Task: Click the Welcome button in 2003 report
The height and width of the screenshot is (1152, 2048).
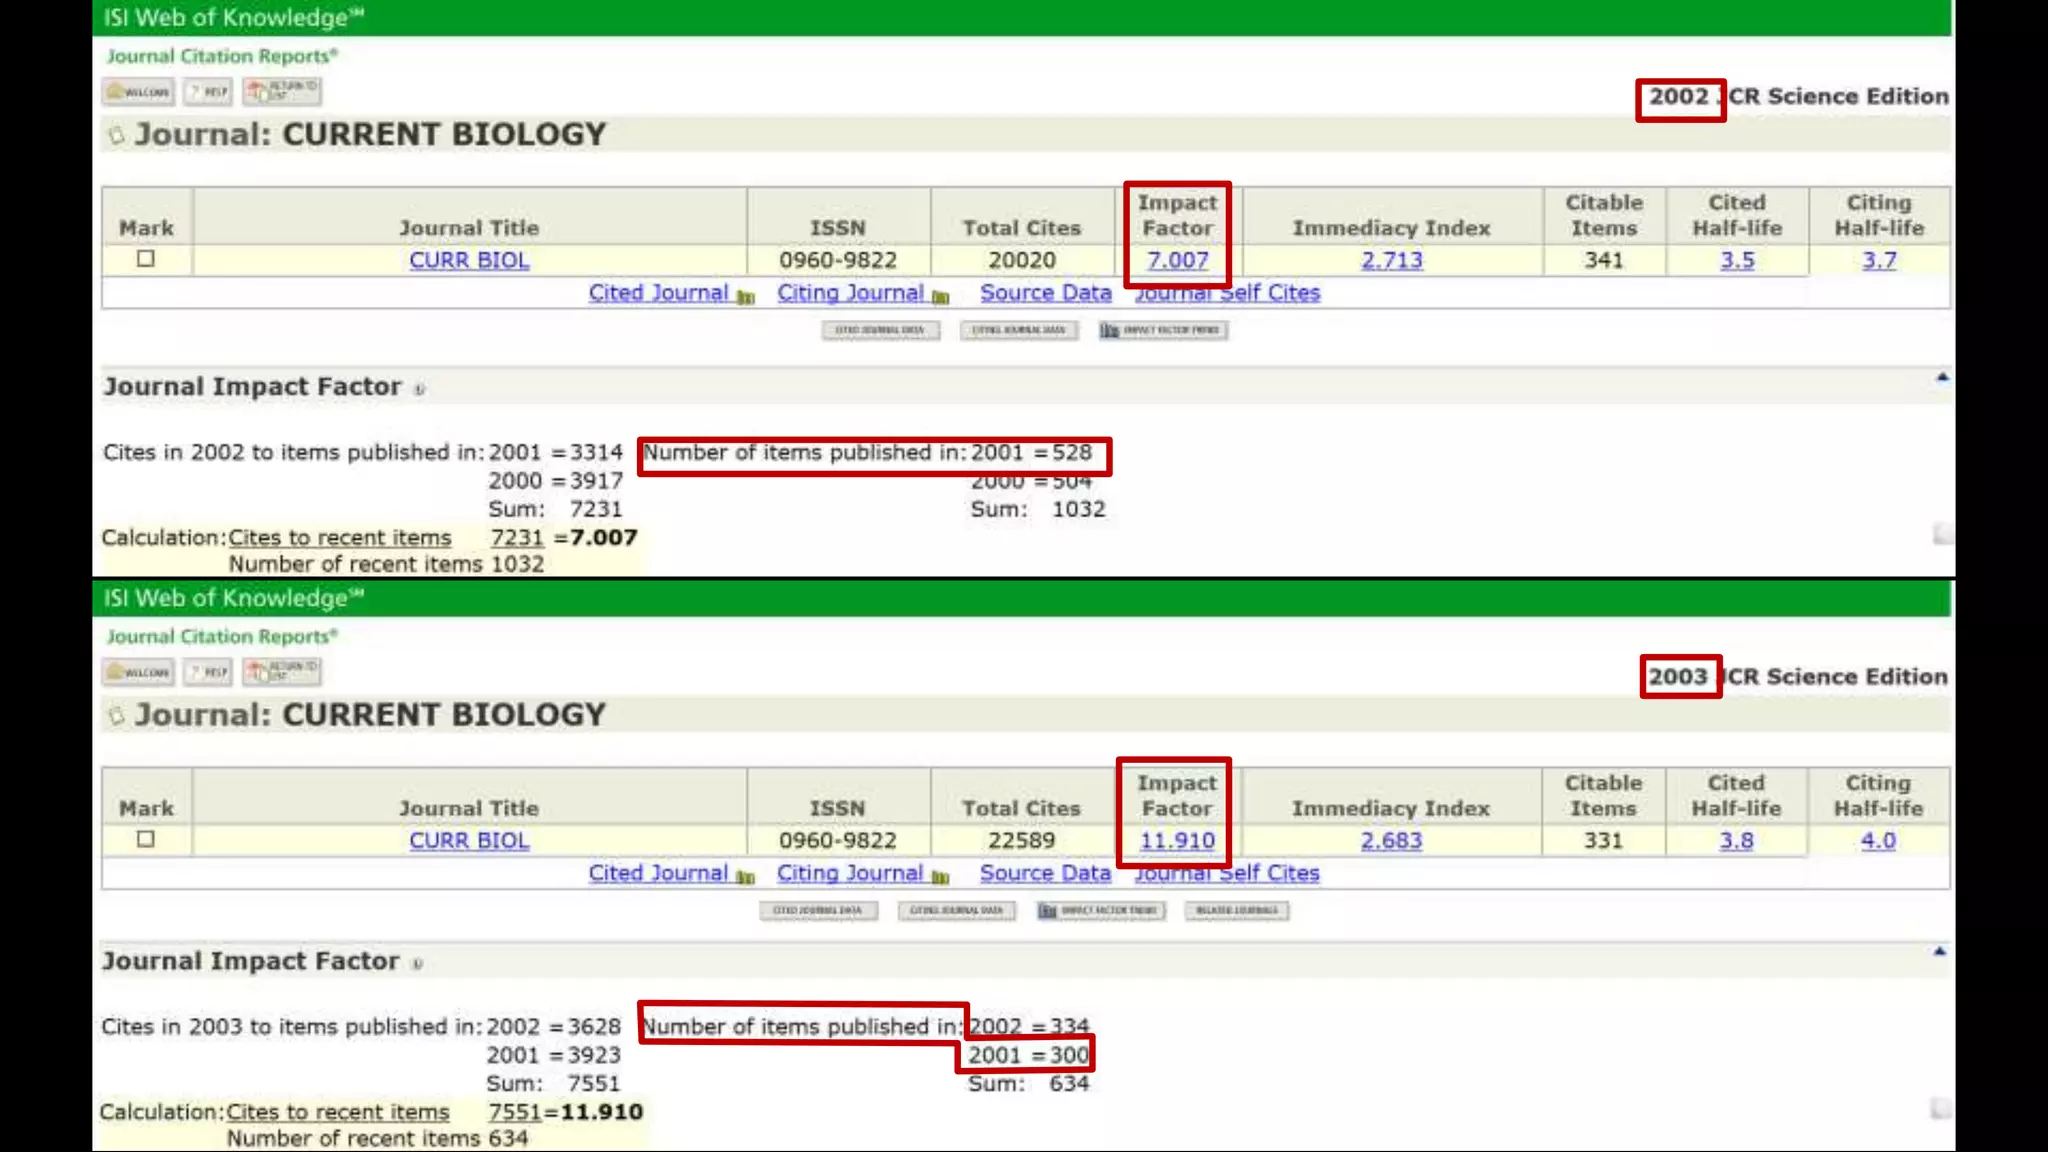Action: [x=138, y=672]
